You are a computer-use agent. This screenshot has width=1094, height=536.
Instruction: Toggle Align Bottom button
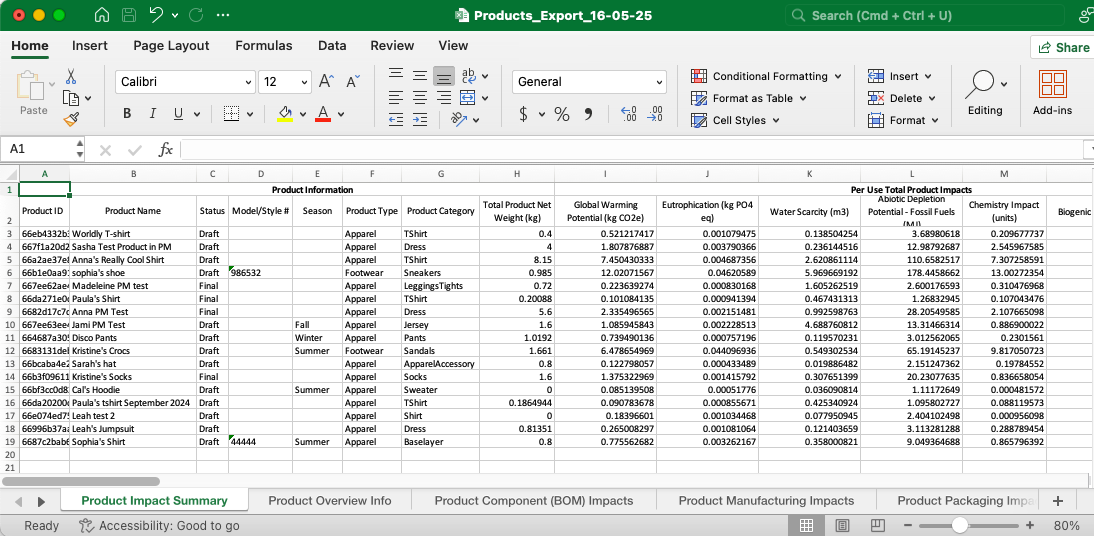444,75
